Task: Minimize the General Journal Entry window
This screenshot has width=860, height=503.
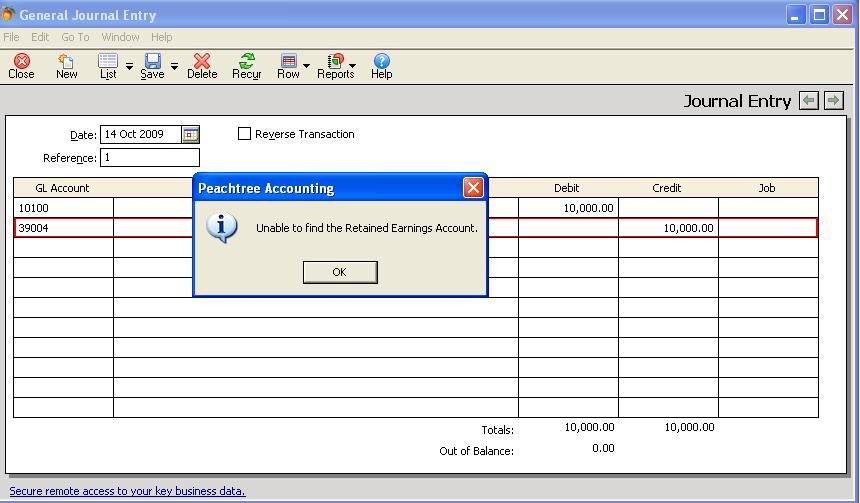Action: [795, 15]
